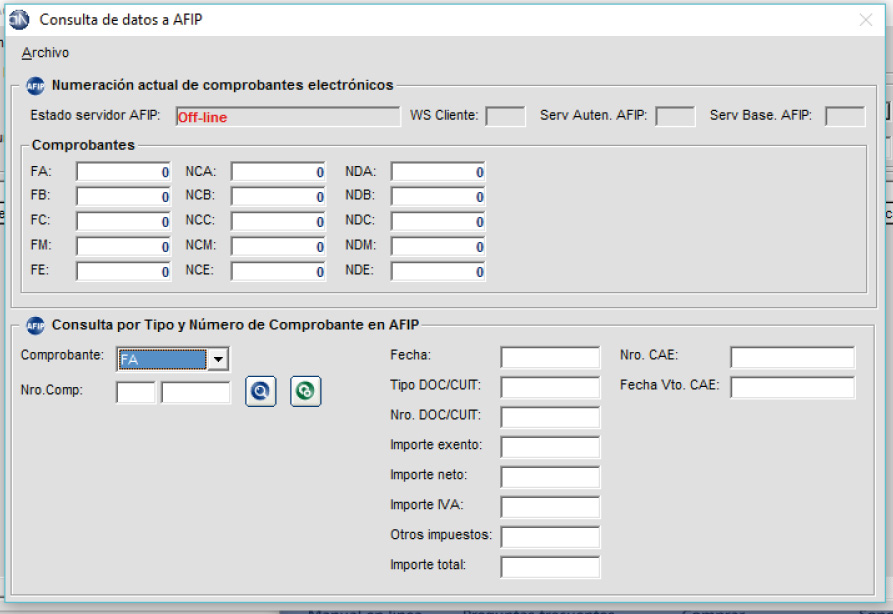Focus the FE number field
Viewport: 893px width, 614px height.
coord(124,272)
